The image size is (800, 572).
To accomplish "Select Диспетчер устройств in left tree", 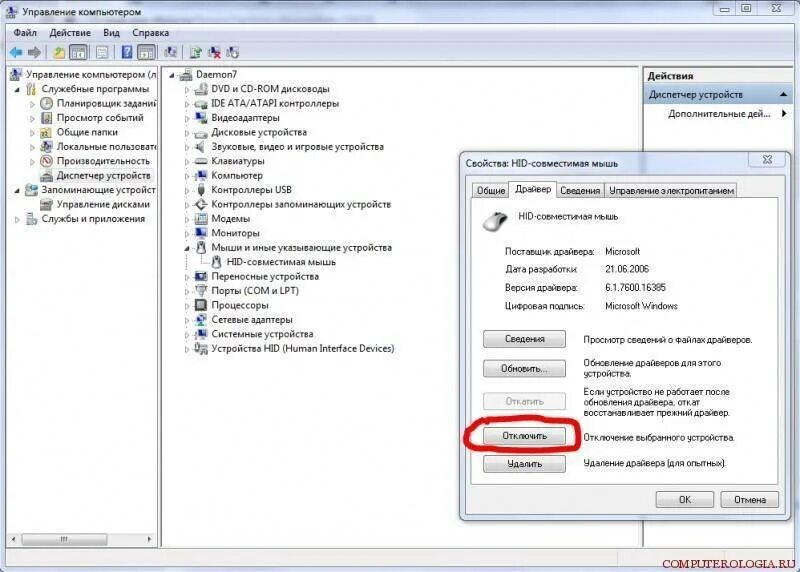I will click(103, 176).
